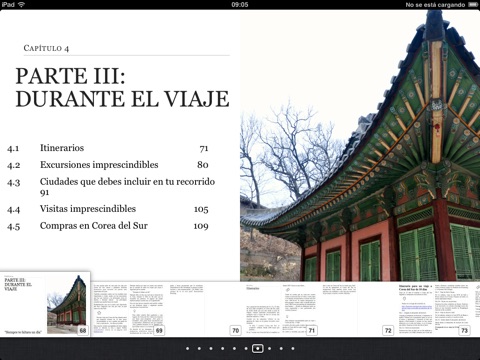Select the dot just before the highlighted chapter dot
The width and height of the screenshot is (480, 360).
point(246,348)
